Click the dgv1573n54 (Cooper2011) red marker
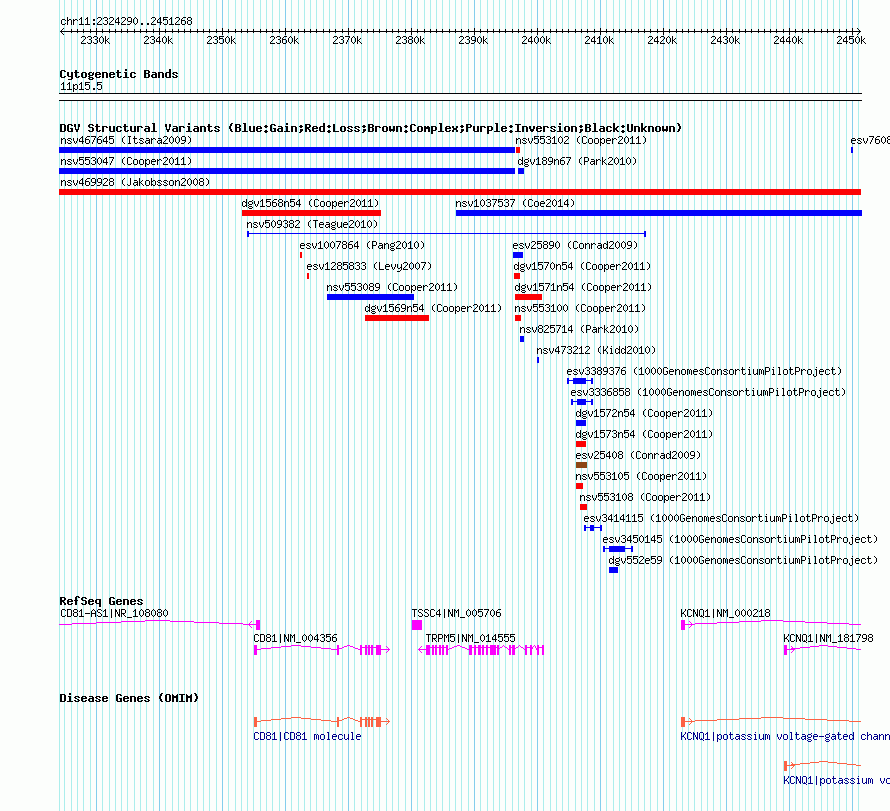Viewport: 890px width, 811px height. [581, 444]
